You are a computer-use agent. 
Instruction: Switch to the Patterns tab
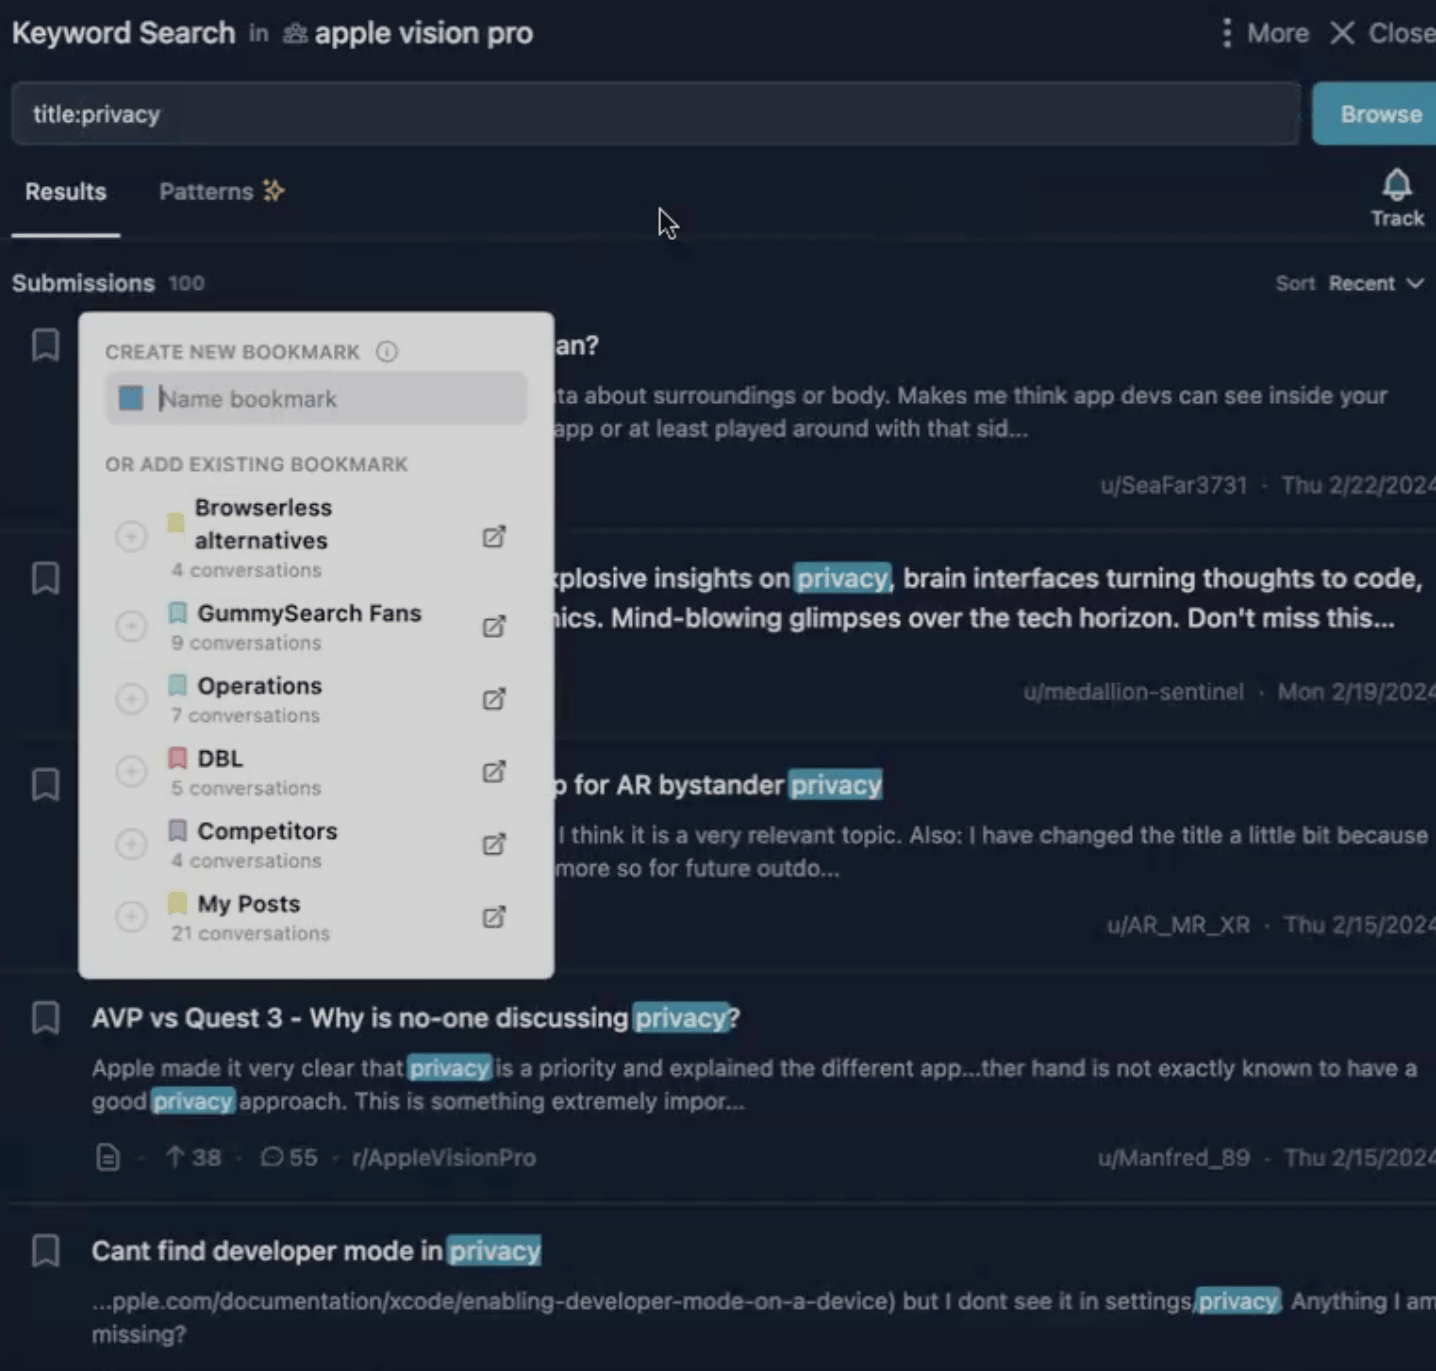[221, 192]
